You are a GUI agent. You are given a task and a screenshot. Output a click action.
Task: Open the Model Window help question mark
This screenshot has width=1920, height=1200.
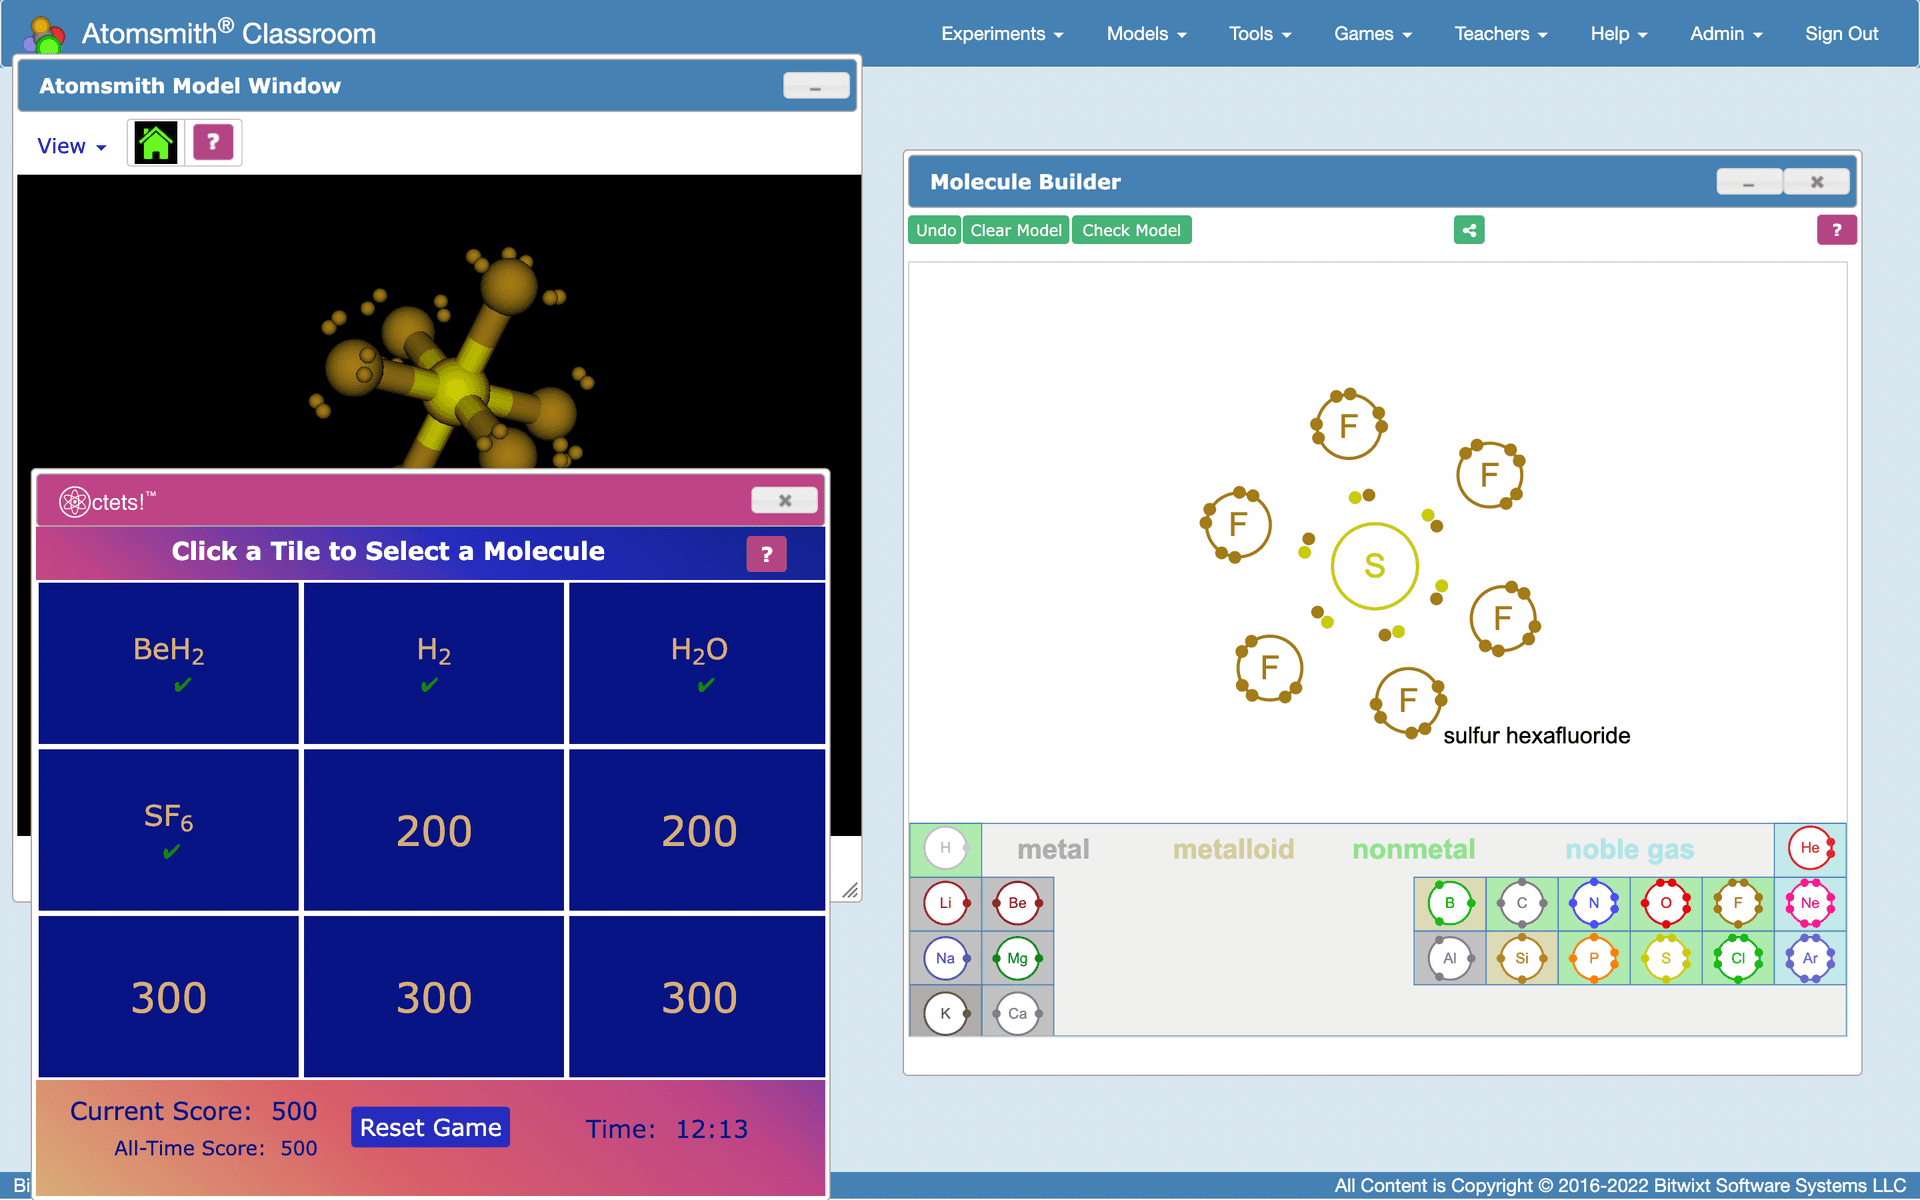(x=213, y=143)
